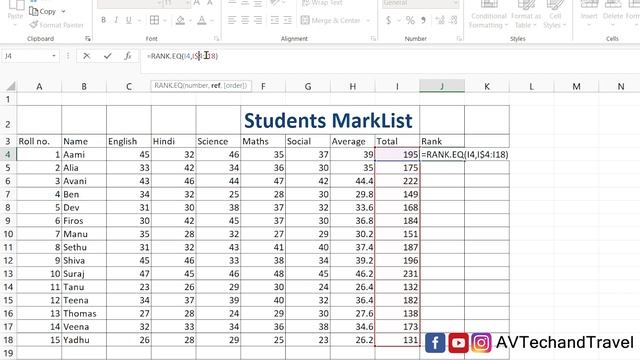
Task: Click the name cell Firos
Action: (x=84, y=221)
